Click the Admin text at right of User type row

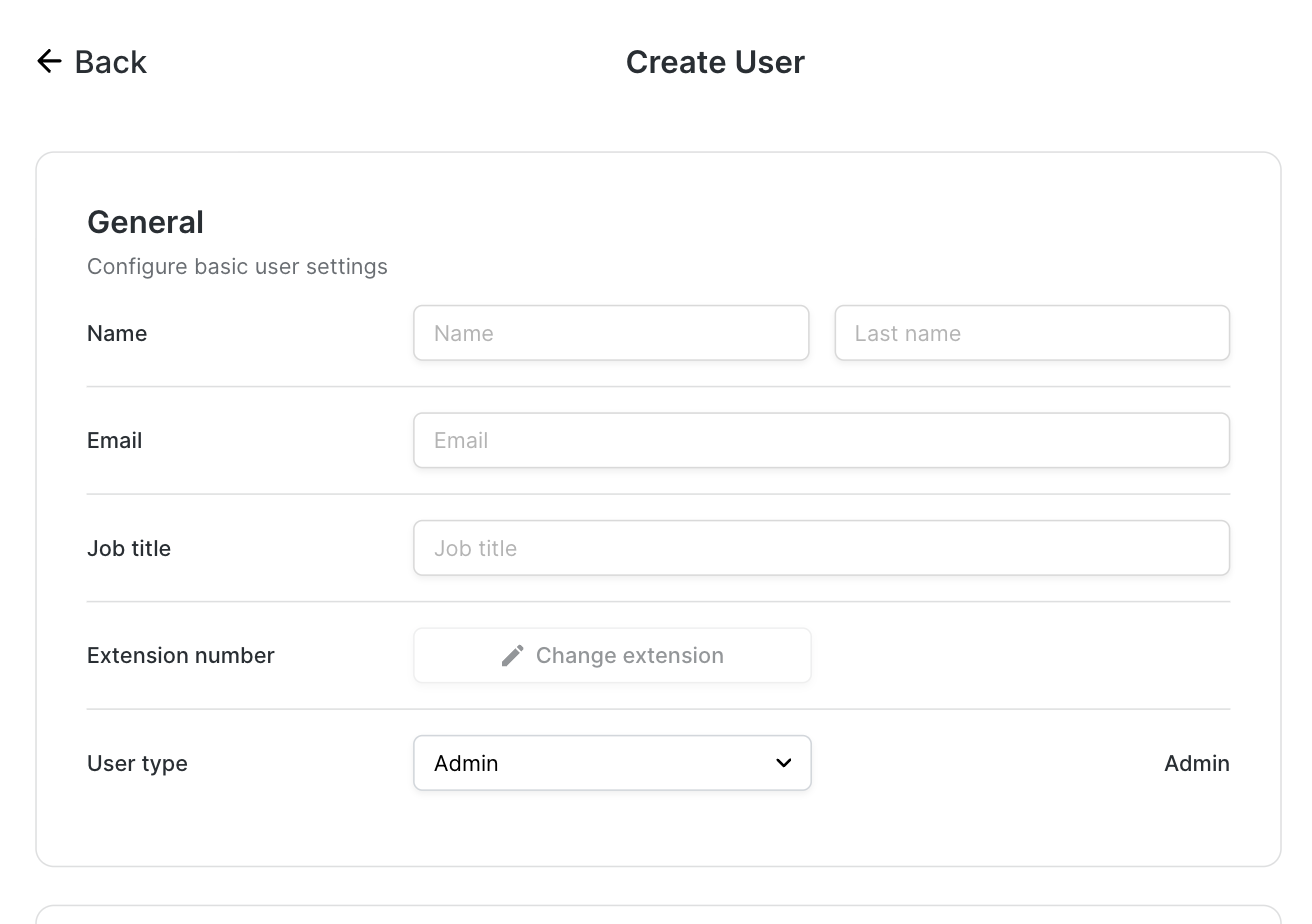[x=1197, y=764]
